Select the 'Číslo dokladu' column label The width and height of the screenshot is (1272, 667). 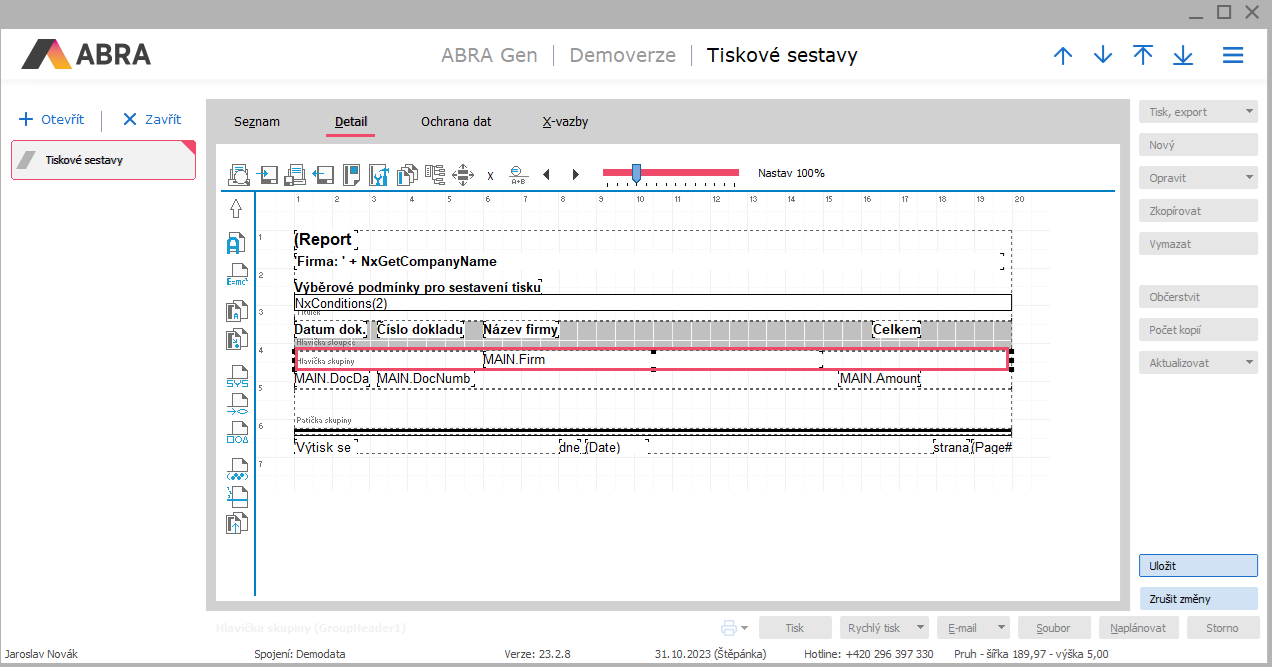click(x=420, y=329)
